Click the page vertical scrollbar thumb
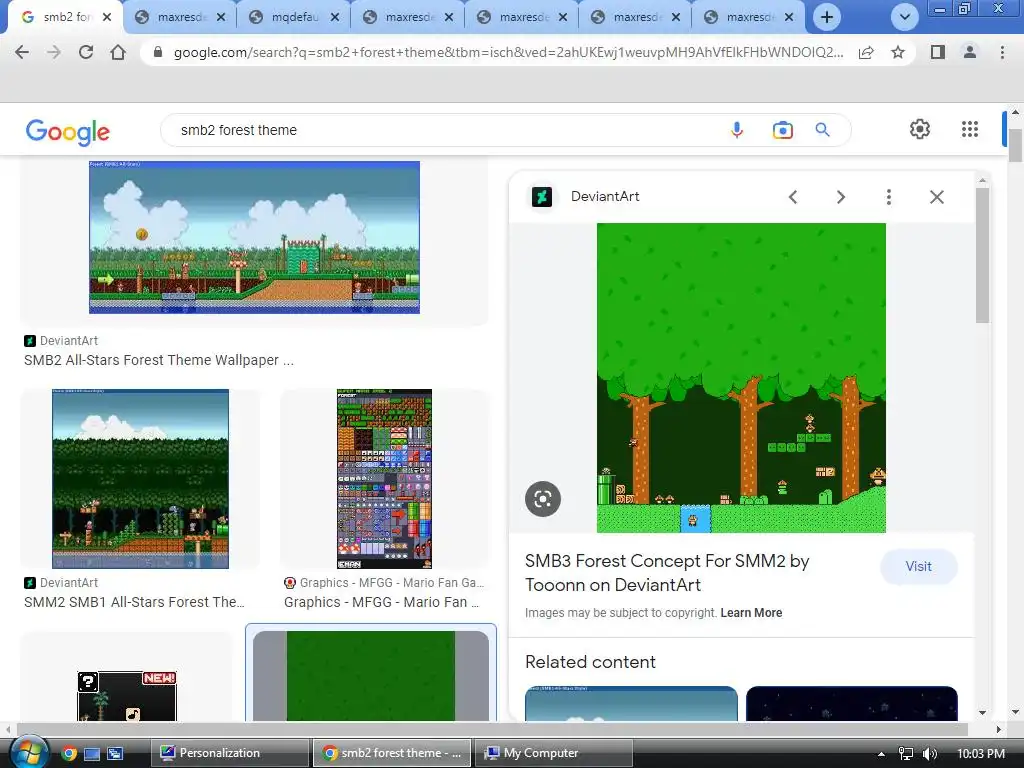This screenshot has height=768, width=1024. 1015,145
